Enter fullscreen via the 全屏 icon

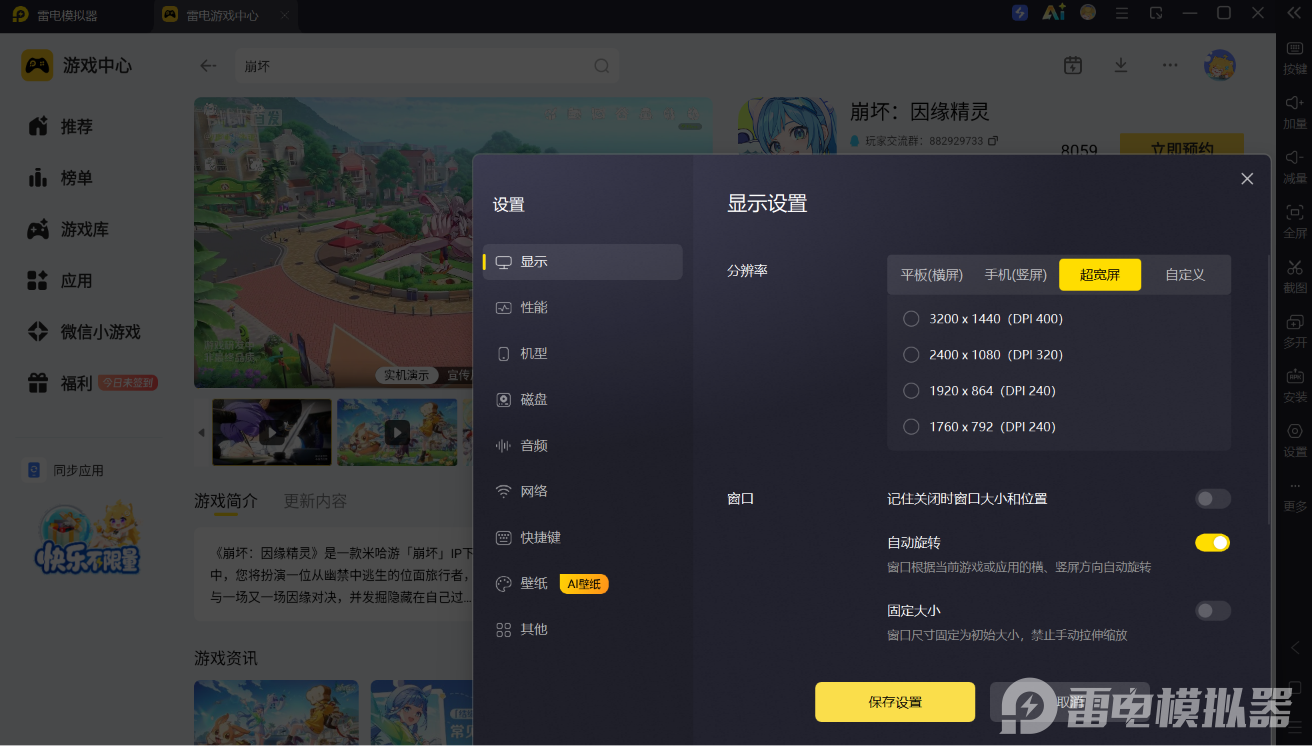[x=1295, y=212]
